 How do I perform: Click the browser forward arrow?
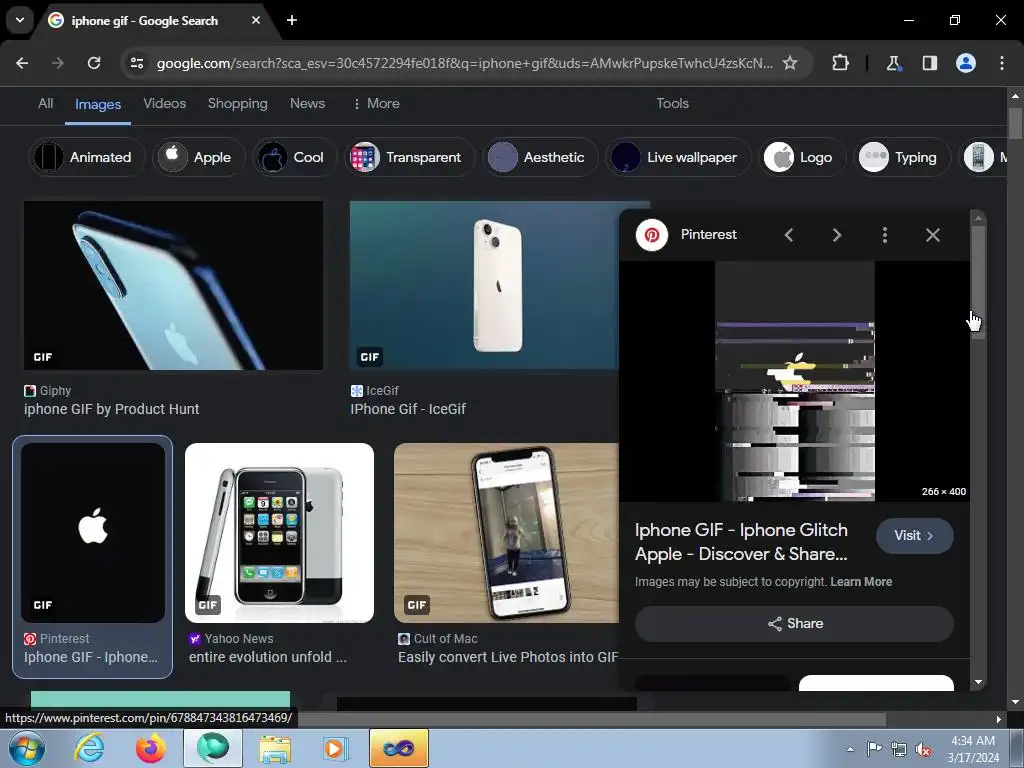point(58,63)
